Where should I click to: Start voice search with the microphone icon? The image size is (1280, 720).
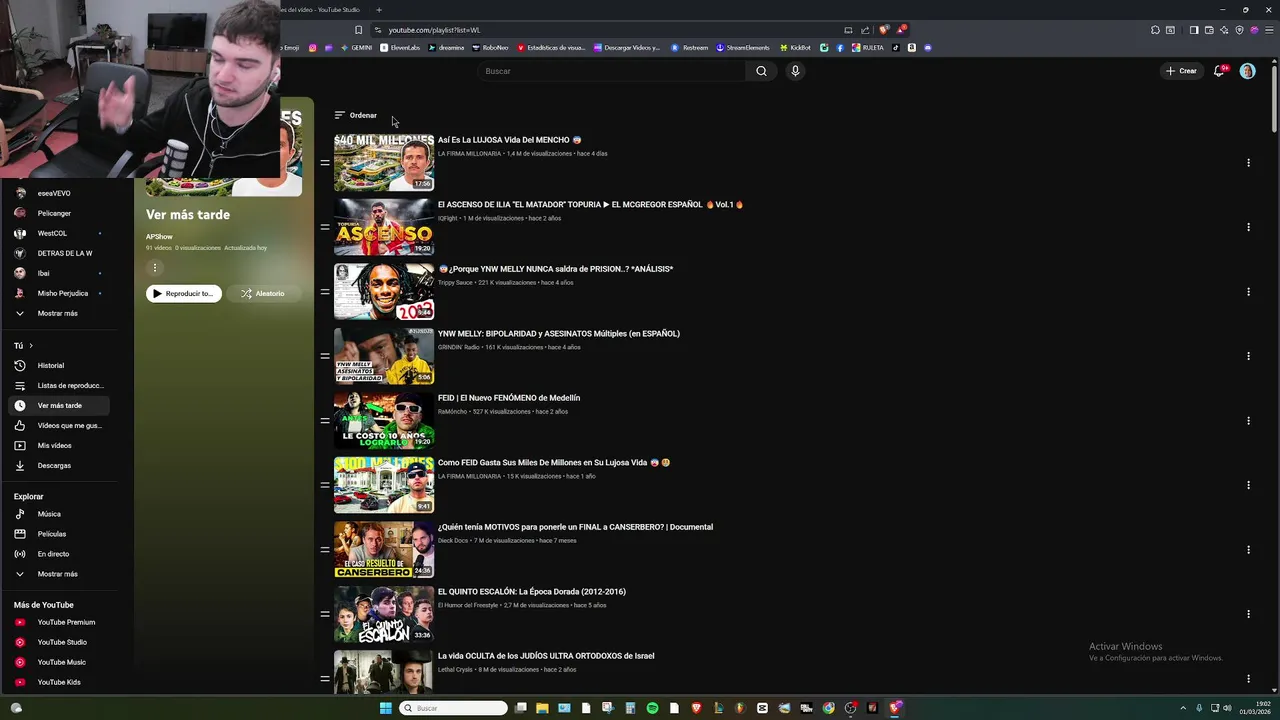(x=795, y=71)
